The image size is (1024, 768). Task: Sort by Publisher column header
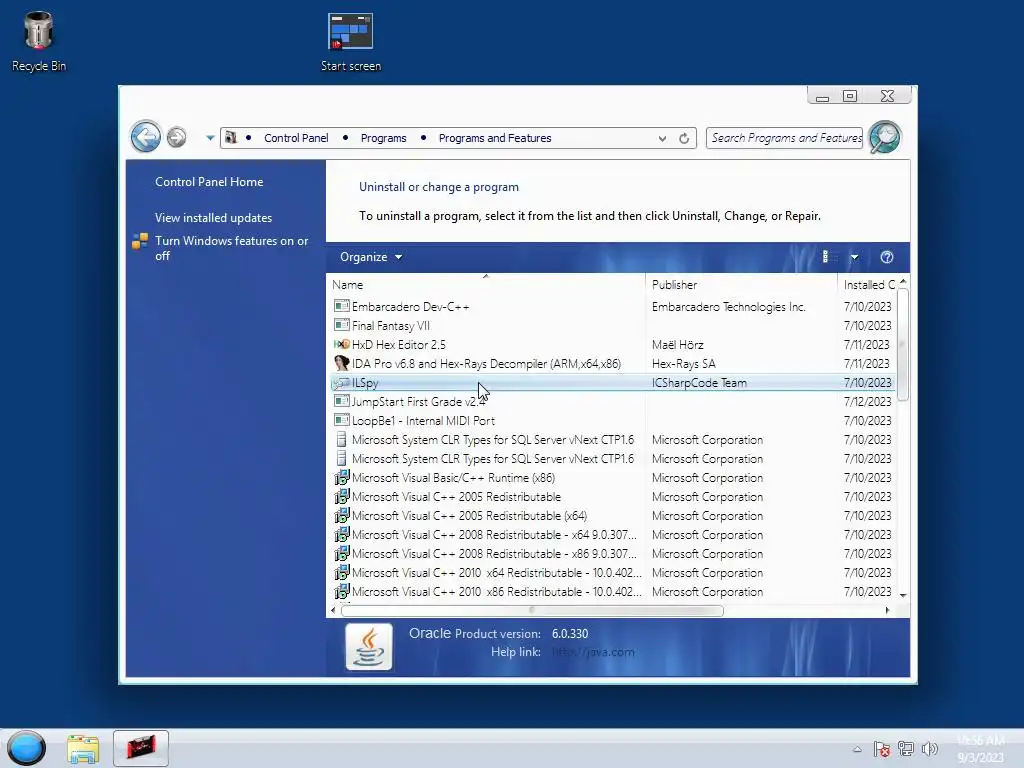741,285
